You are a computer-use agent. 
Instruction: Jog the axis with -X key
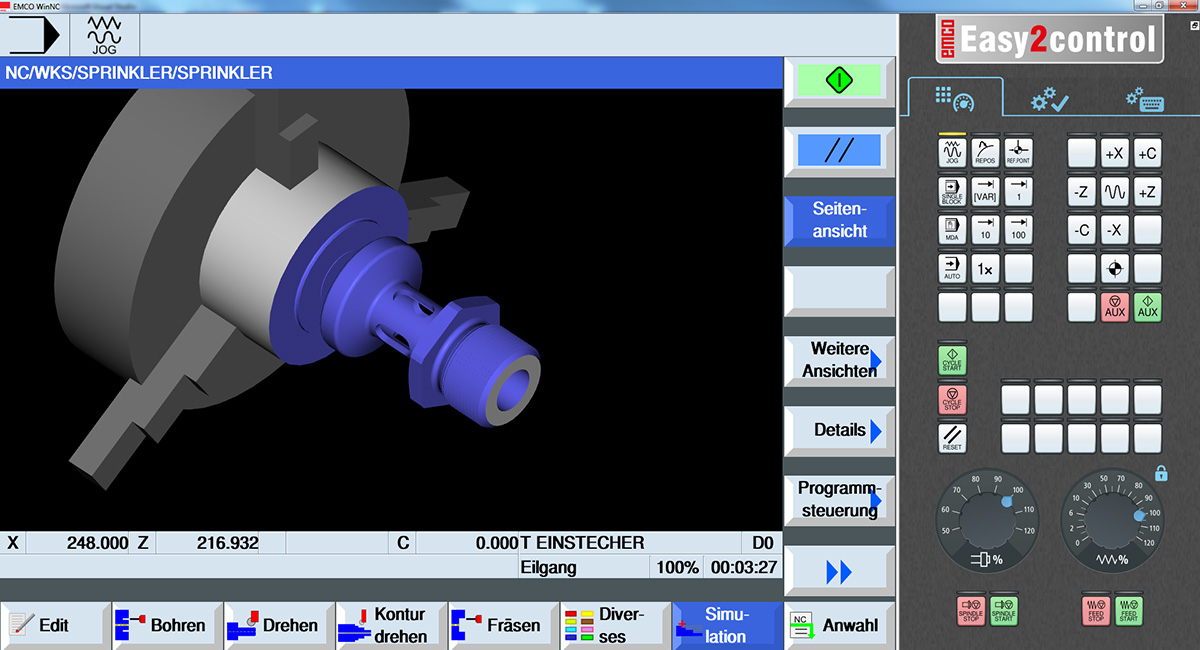tap(1114, 230)
